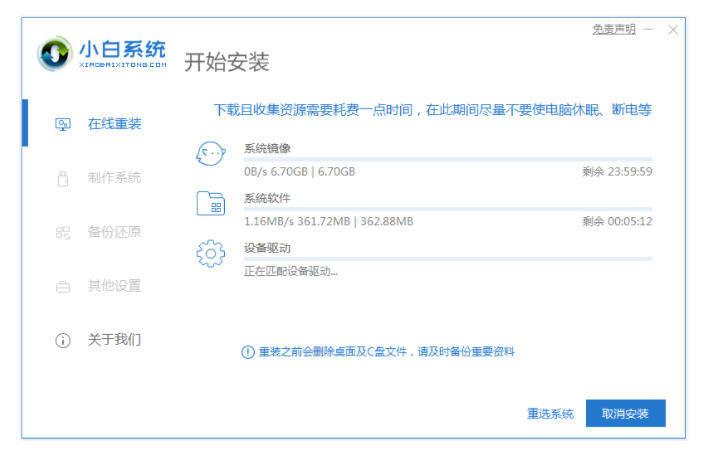Viewport: 701px width, 456px height.
Task: Minimize the installer window
Action: point(648,30)
